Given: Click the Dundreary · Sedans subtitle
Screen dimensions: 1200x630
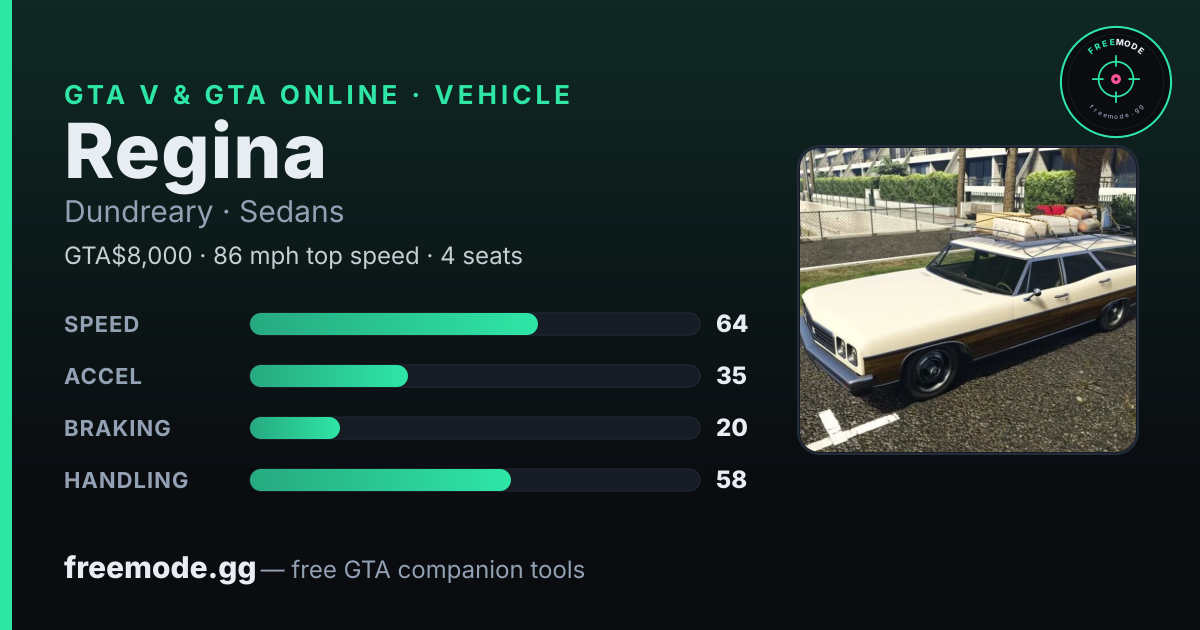Looking at the screenshot, I should [204, 212].
